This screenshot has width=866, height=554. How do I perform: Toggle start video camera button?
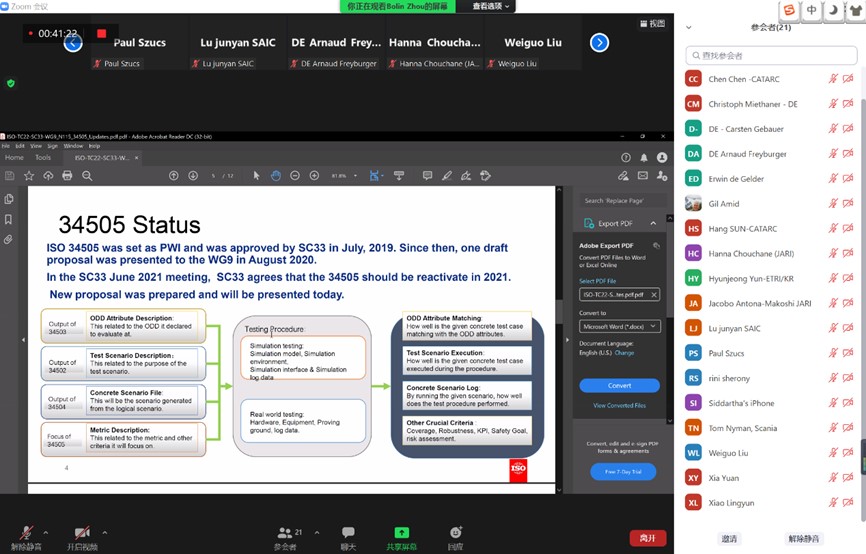pos(82,534)
